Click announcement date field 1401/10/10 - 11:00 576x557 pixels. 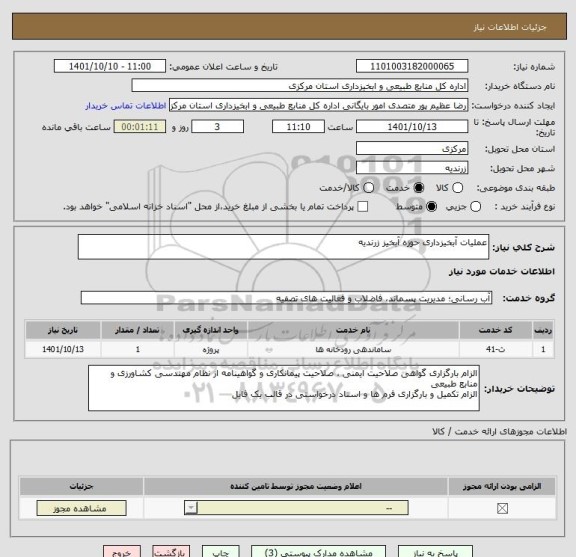(110, 67)
